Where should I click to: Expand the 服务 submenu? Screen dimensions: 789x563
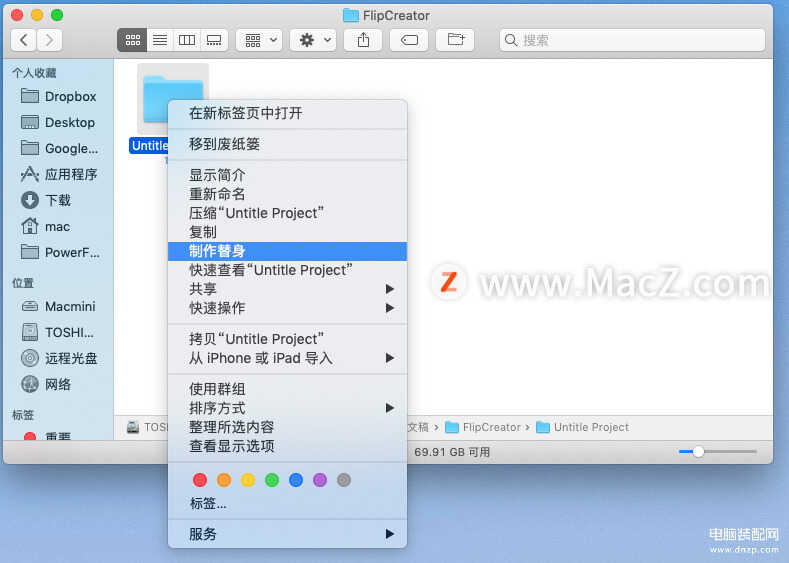[x=287, y=534]
